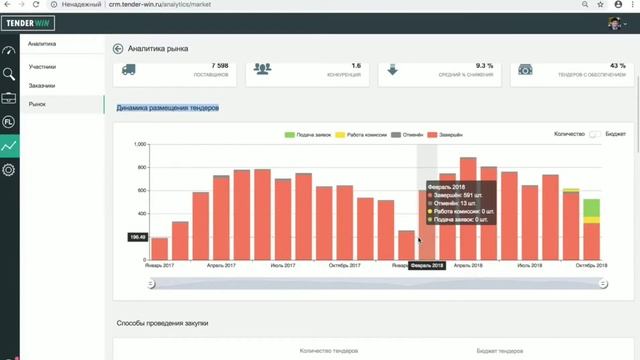Reload the page with the browser refresh button
640x360 pixels.
[x=36, y=4]
